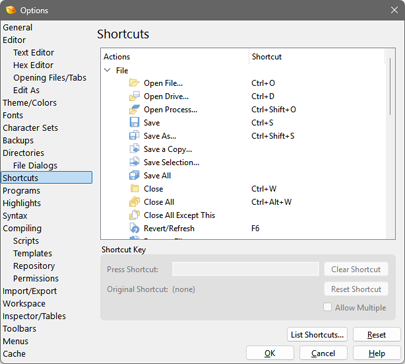This screenshot has width=405, height=364.
Task: Confirm with the OK button
Action: (x=270, y=353)
